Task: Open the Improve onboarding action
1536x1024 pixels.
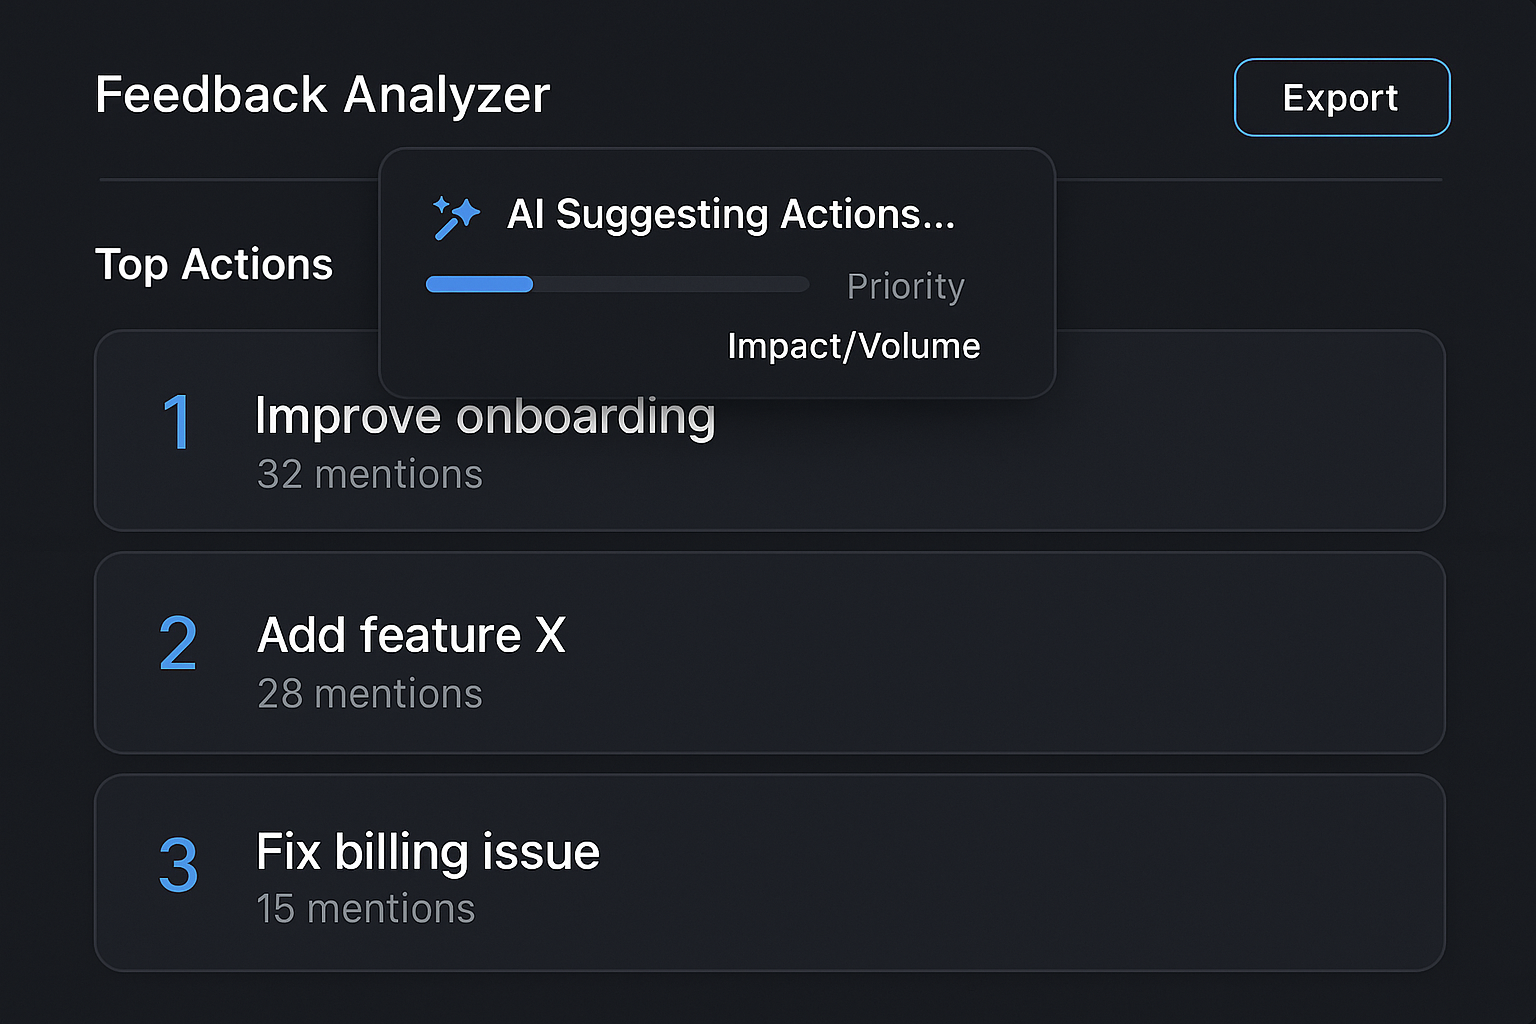Action: [x=485, y=417]
